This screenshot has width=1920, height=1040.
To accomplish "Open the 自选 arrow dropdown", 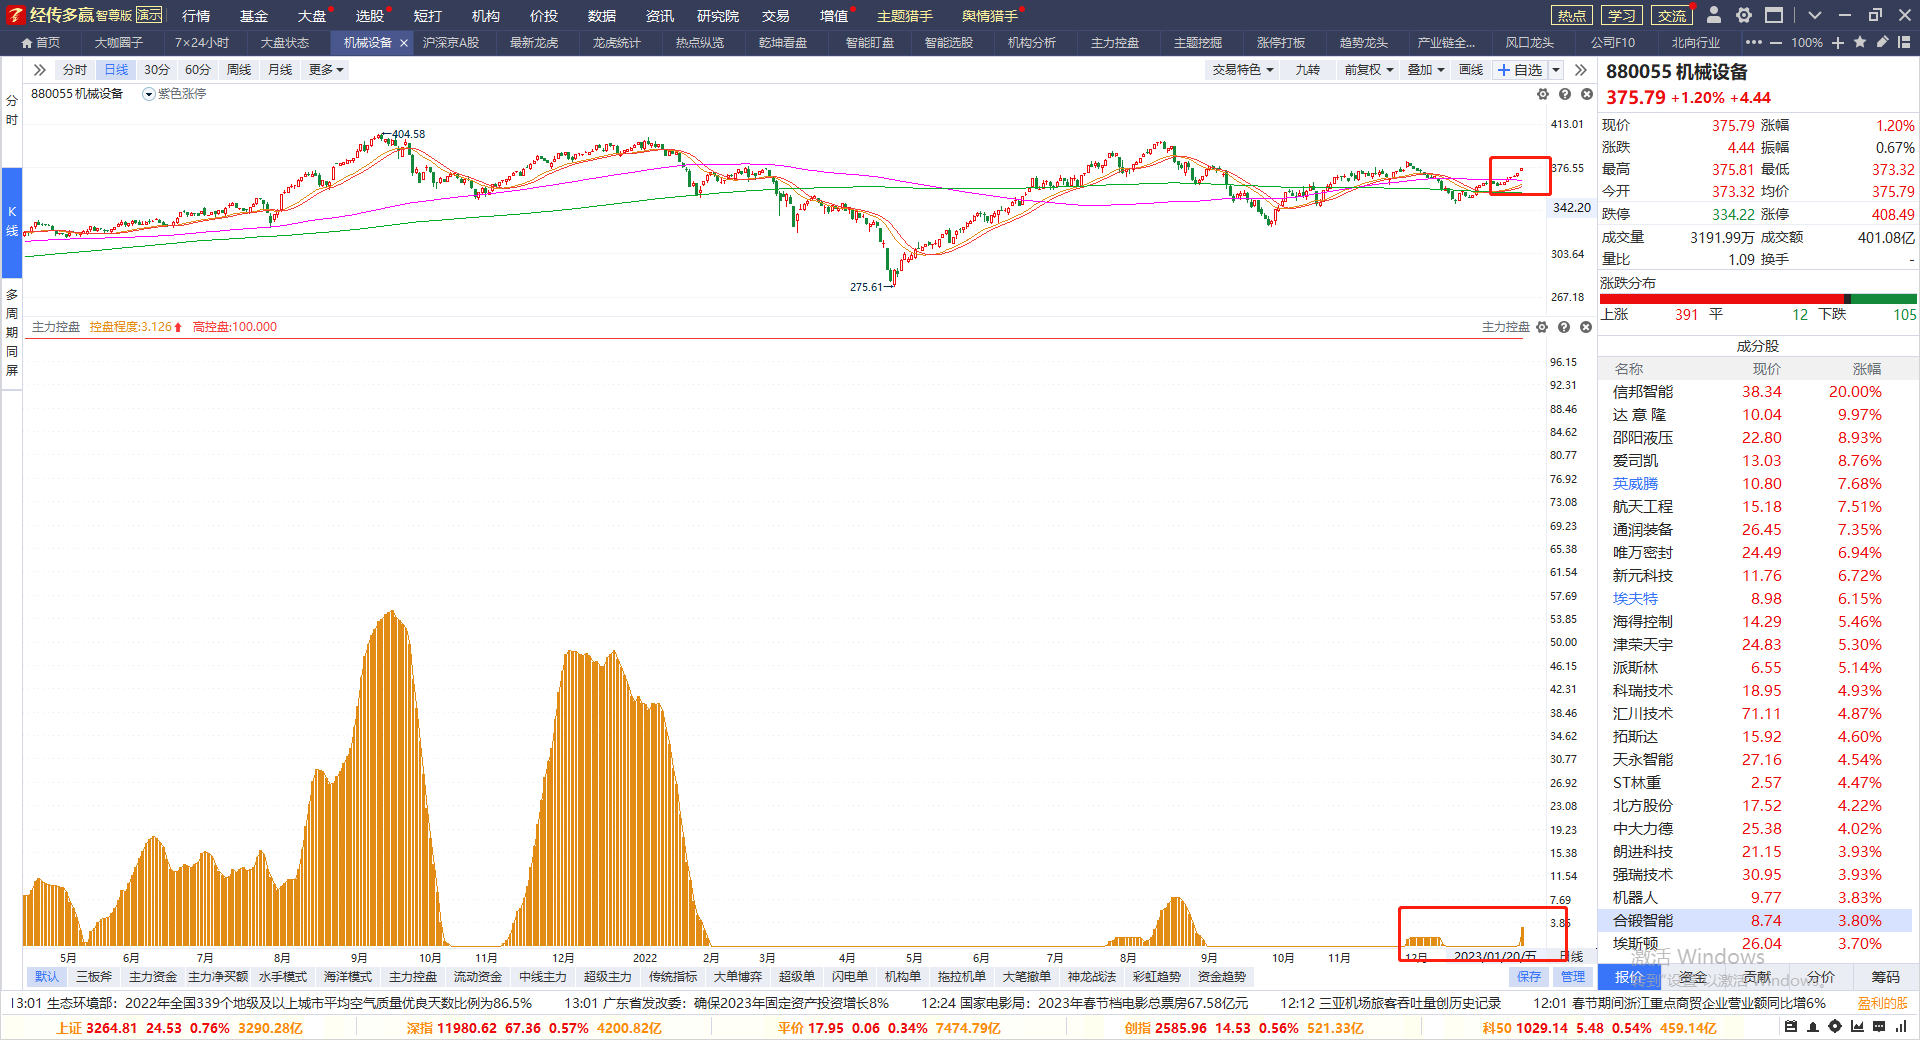I will point(1556,70).
